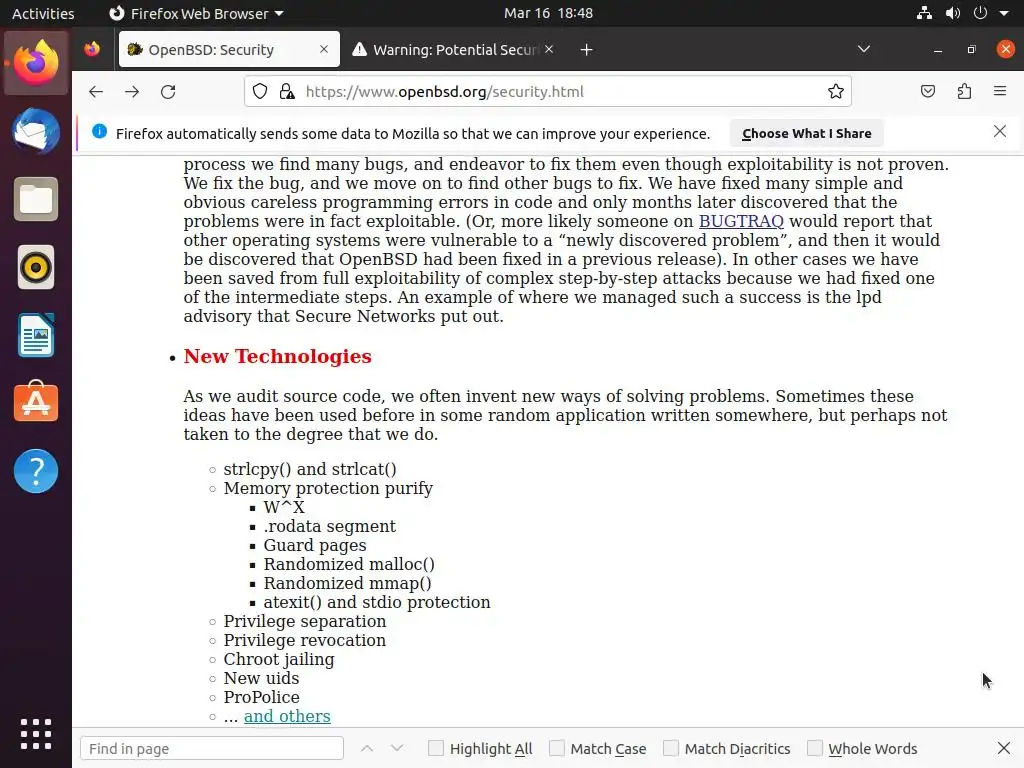Save page to Pocket
Image resolution: width=1024 pixels, height=768 pixels.
point(928,91)
